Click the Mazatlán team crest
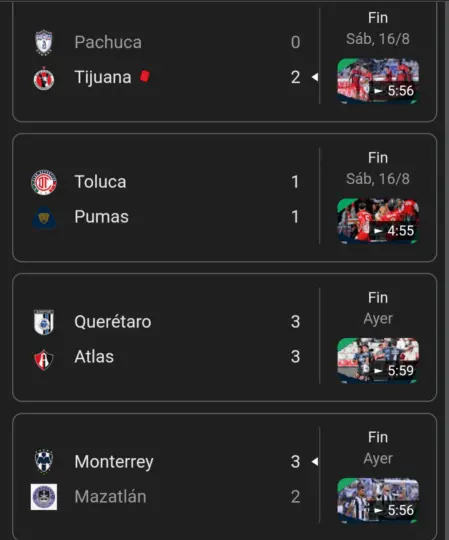This screenshot has width=449, height=540. pos(44,497)
